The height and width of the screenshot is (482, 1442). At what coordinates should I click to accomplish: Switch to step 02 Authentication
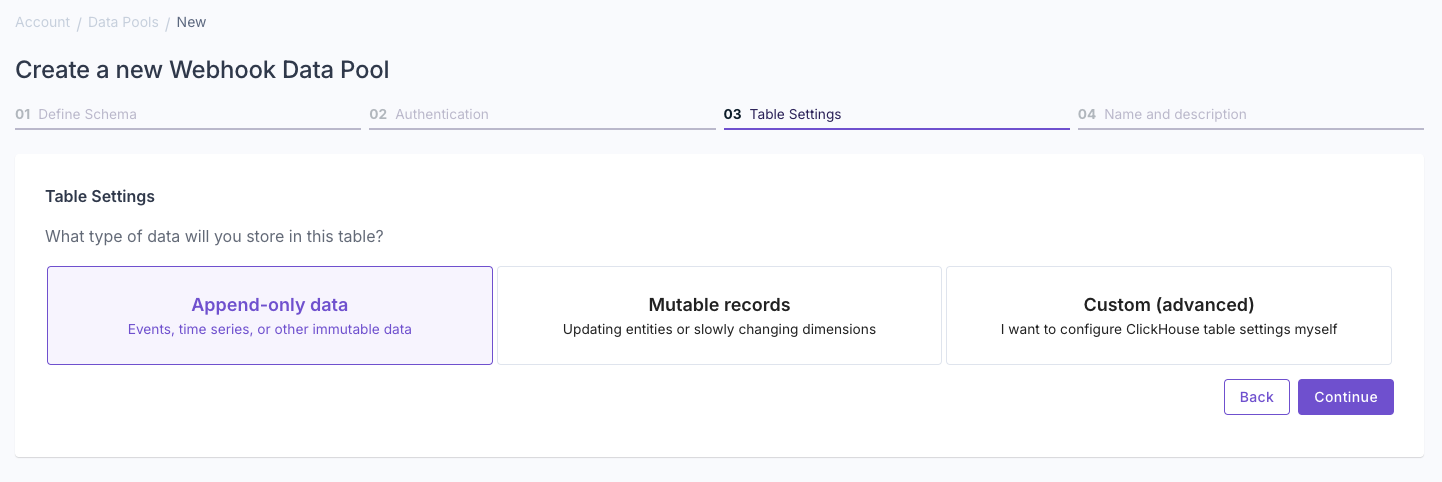coord(542,115)
